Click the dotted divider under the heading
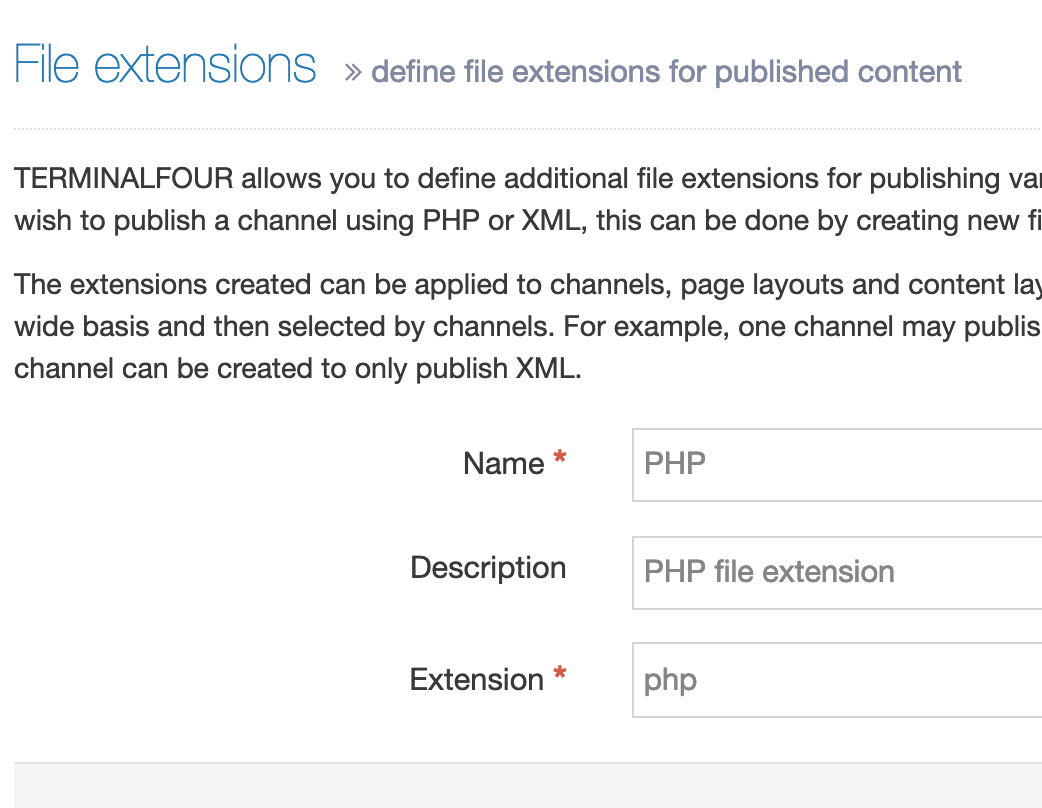The image size is (1042, 808). tap(527, 129)
